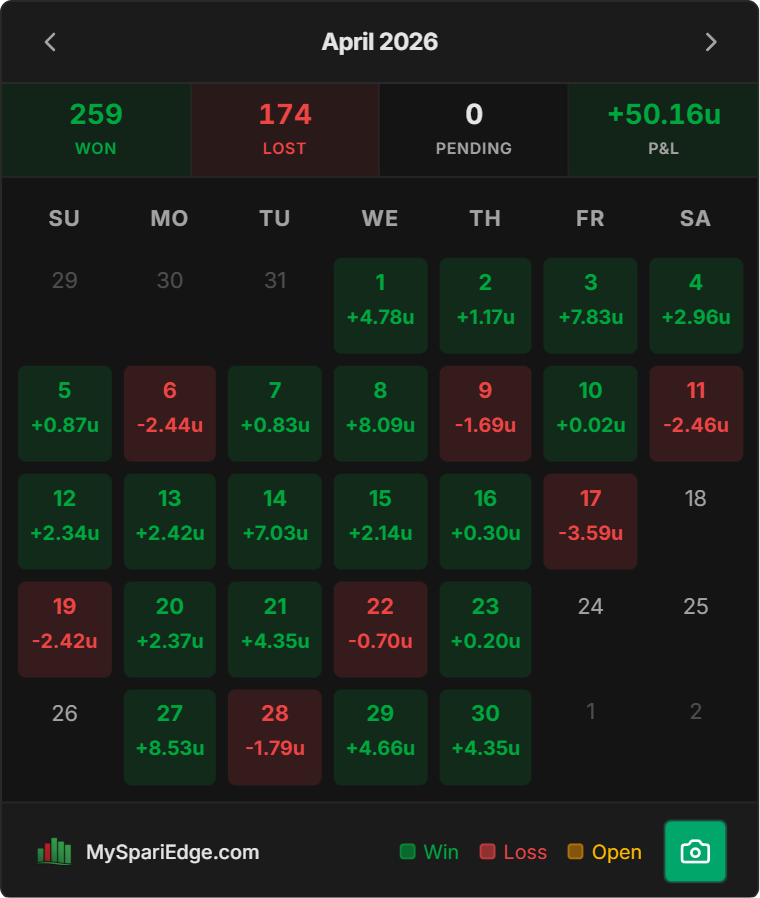Click the green Win legend swatch
The width and height of the screenshot is (760, 898).
(407, 852)
